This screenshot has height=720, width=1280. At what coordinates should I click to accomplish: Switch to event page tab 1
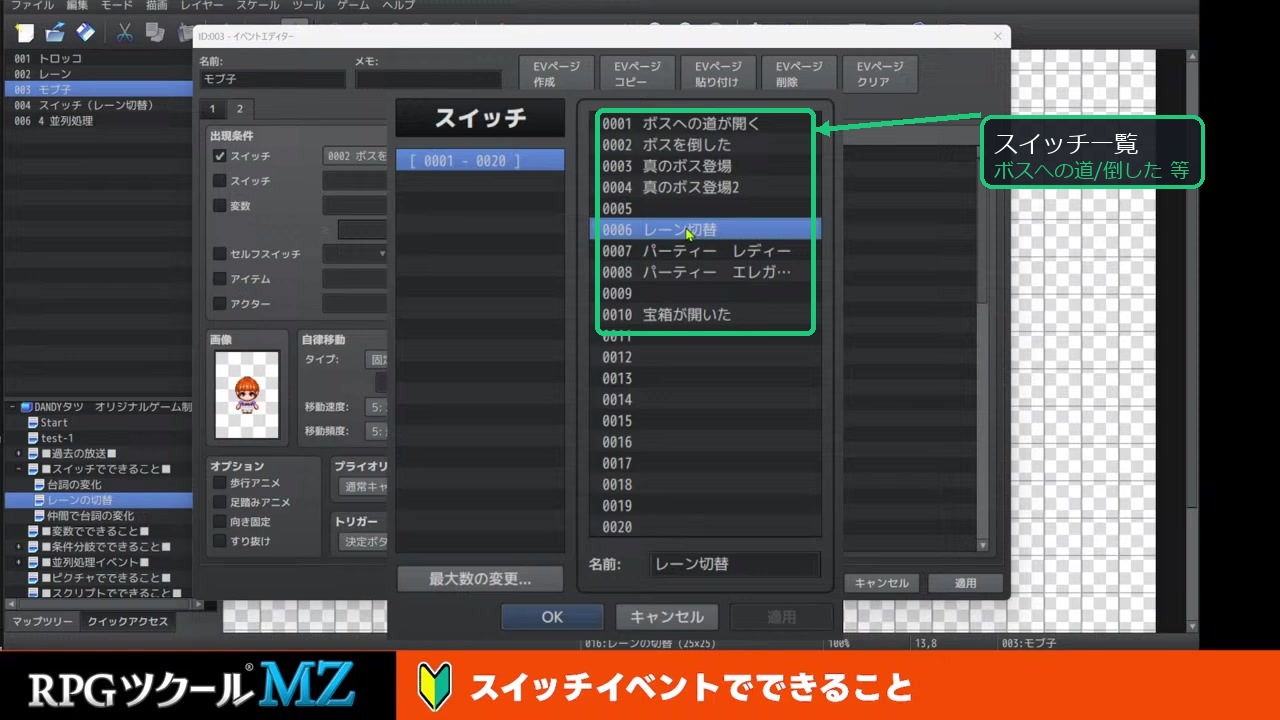pos(212,109)
